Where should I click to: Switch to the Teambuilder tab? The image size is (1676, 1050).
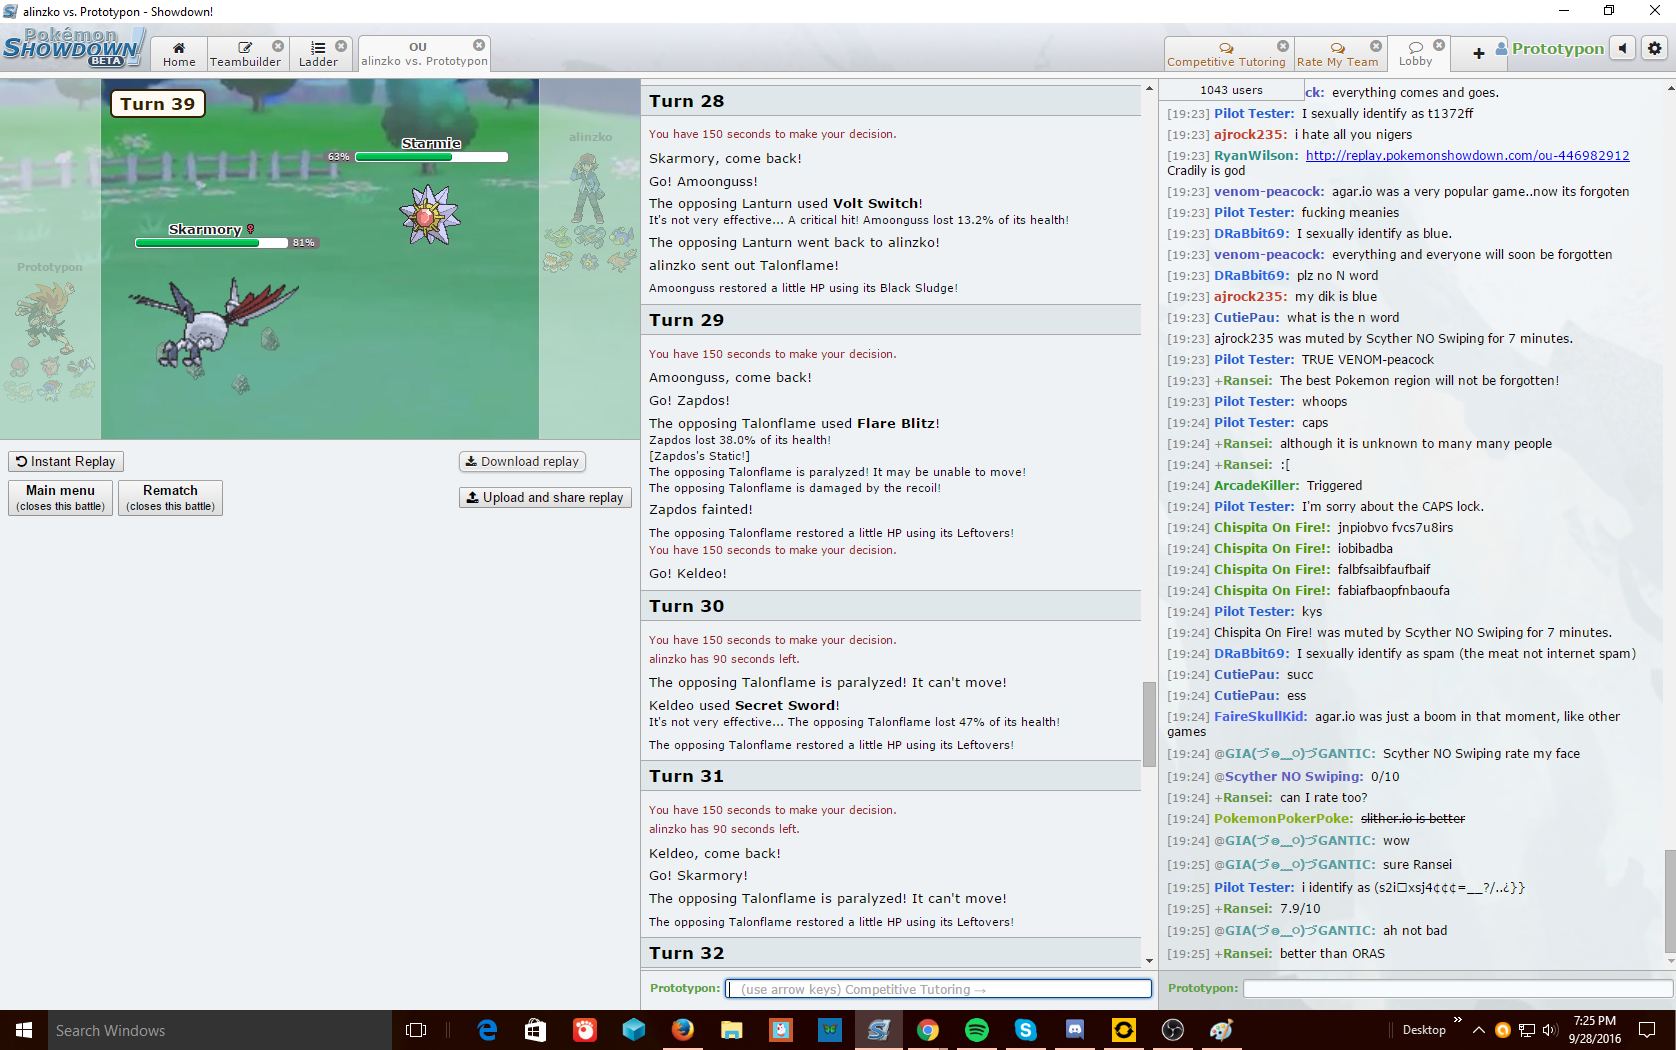pyautogui.click(x=245, y=54)
